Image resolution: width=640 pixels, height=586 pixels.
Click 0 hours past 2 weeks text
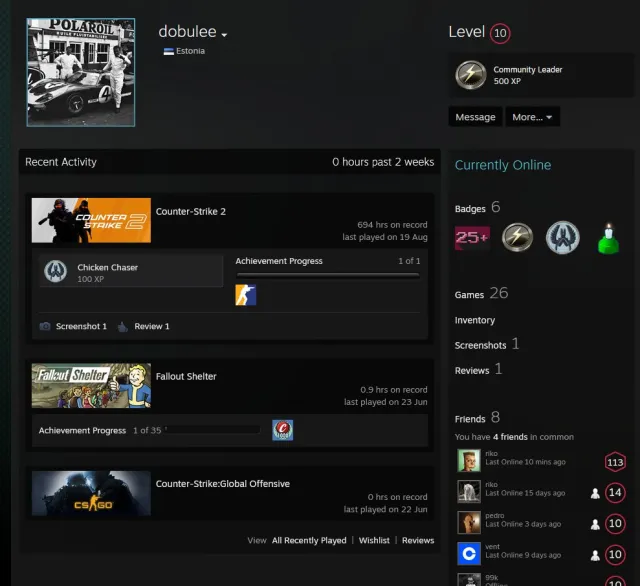(x=383, y=162)
